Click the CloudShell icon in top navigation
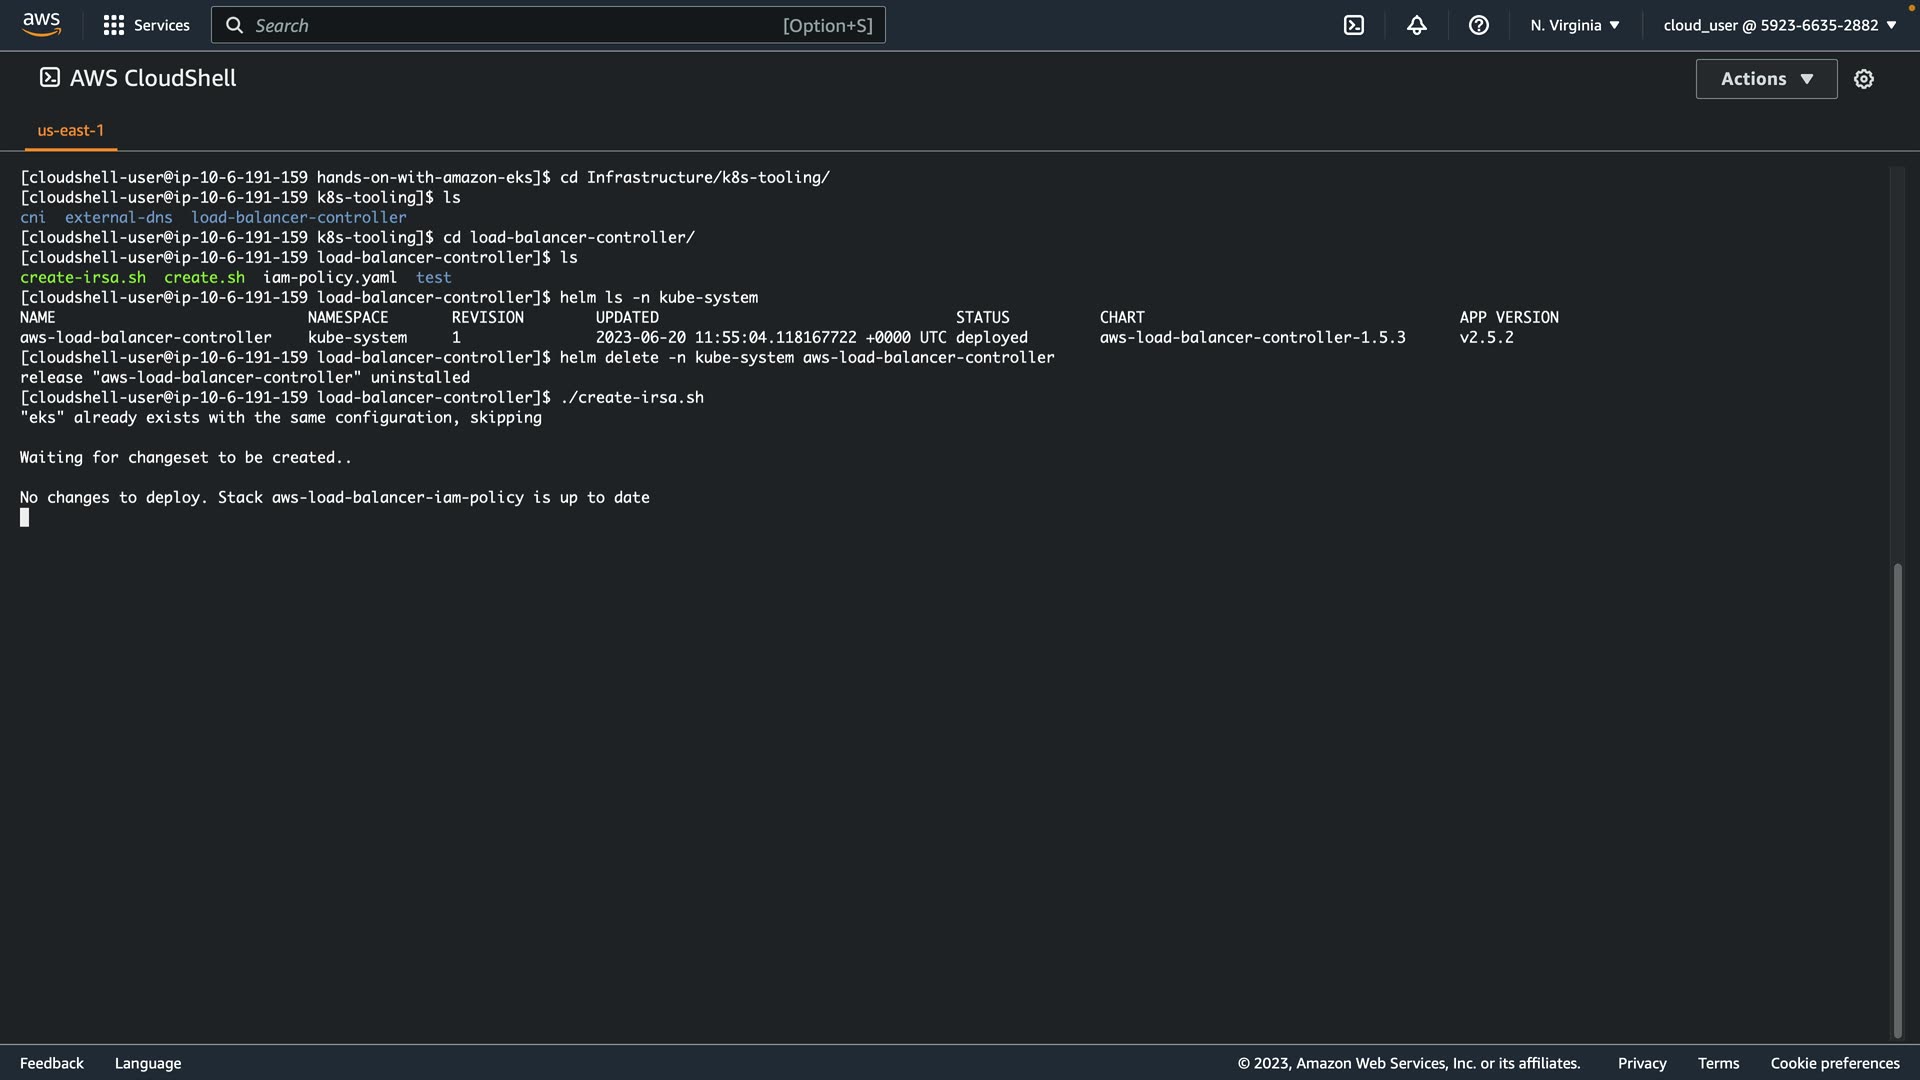Screen dimensions: 1920x1080 coord(1354,25)
